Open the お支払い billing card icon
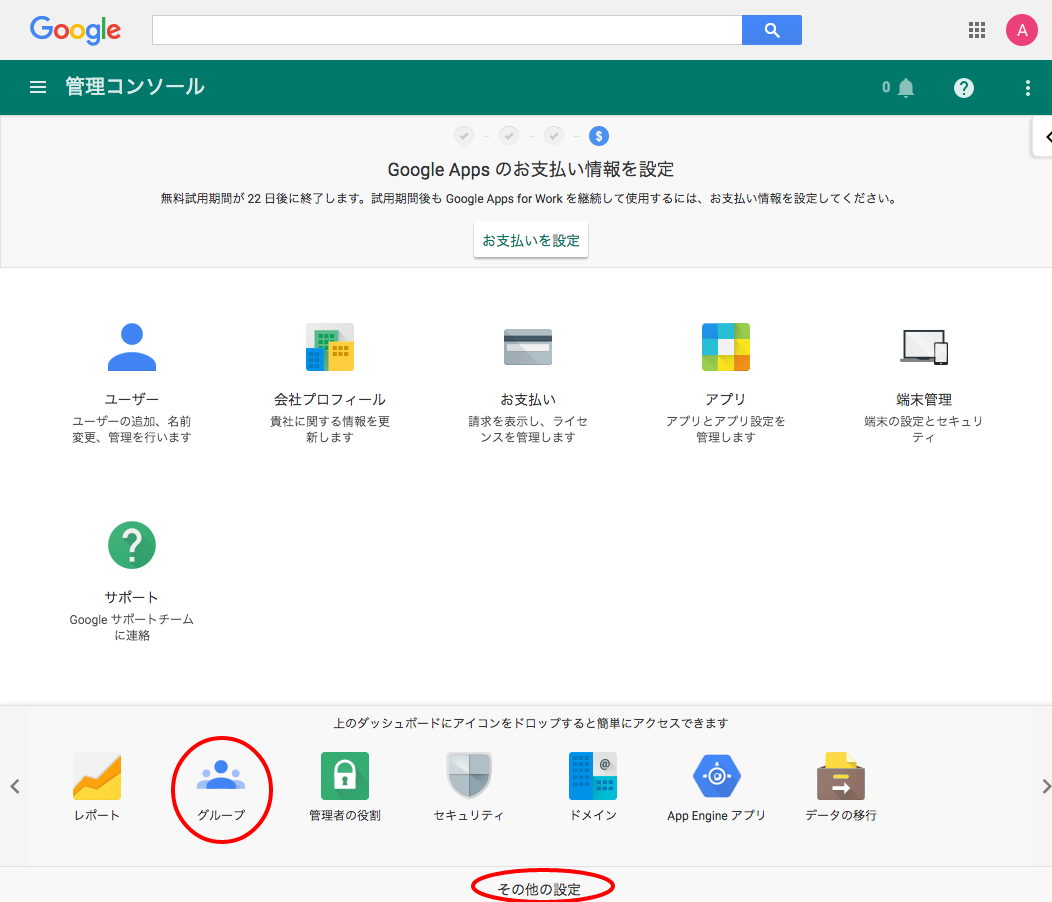Screen dimensions: 1052x902 (x=528, y=347)
